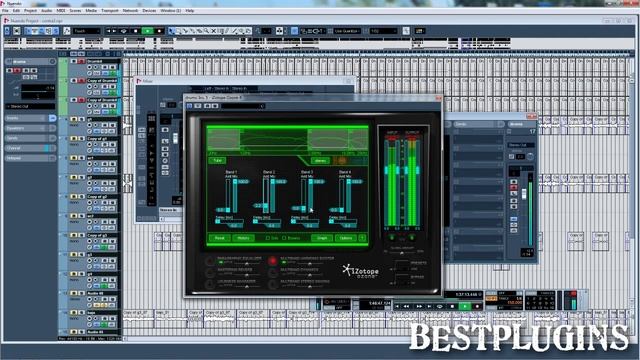Toggle Cycle button in main toolbar
The width and height of the screenshot is (640, 360).
click(124, 31)
